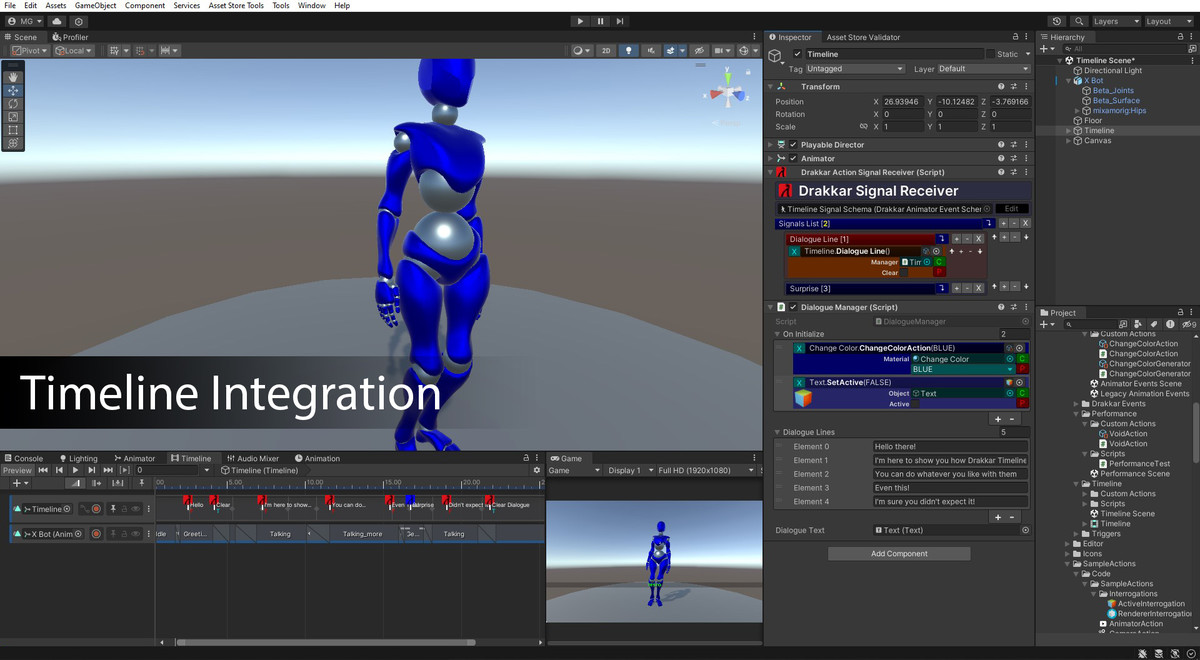Click the record button on X Bot track
1200x660 pixels.
[x=97, y=534]
